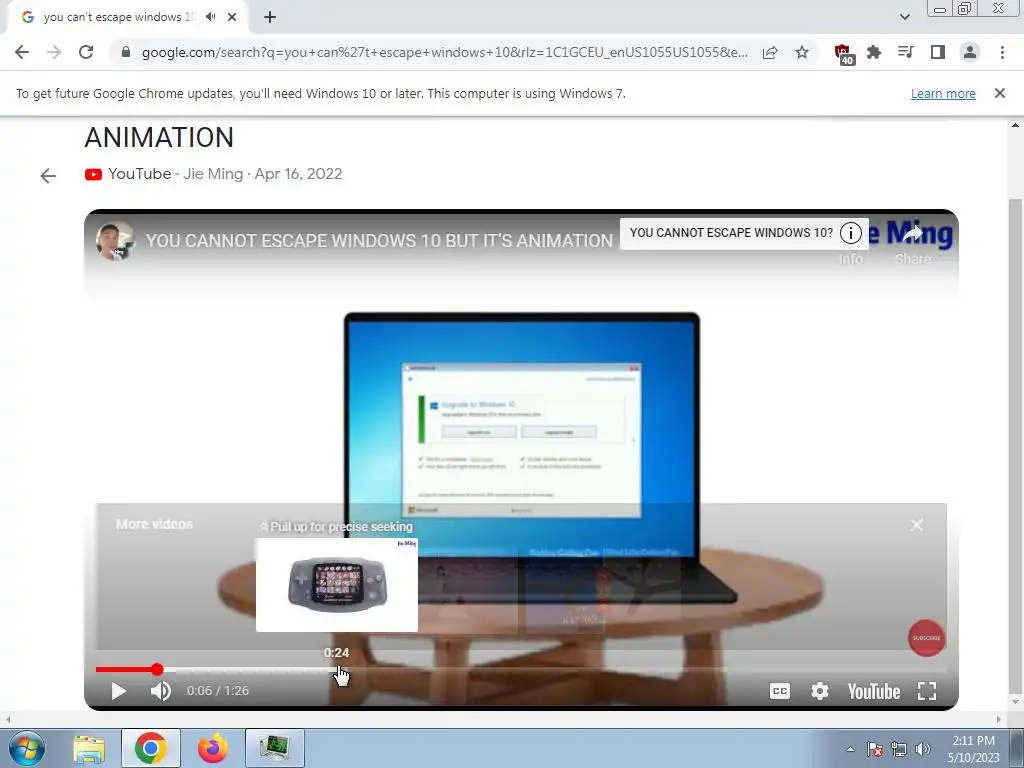This screenshot has width=1024, height=768.
Task: Click the Jie Ming channel avatar
Action: coord(115,240)
